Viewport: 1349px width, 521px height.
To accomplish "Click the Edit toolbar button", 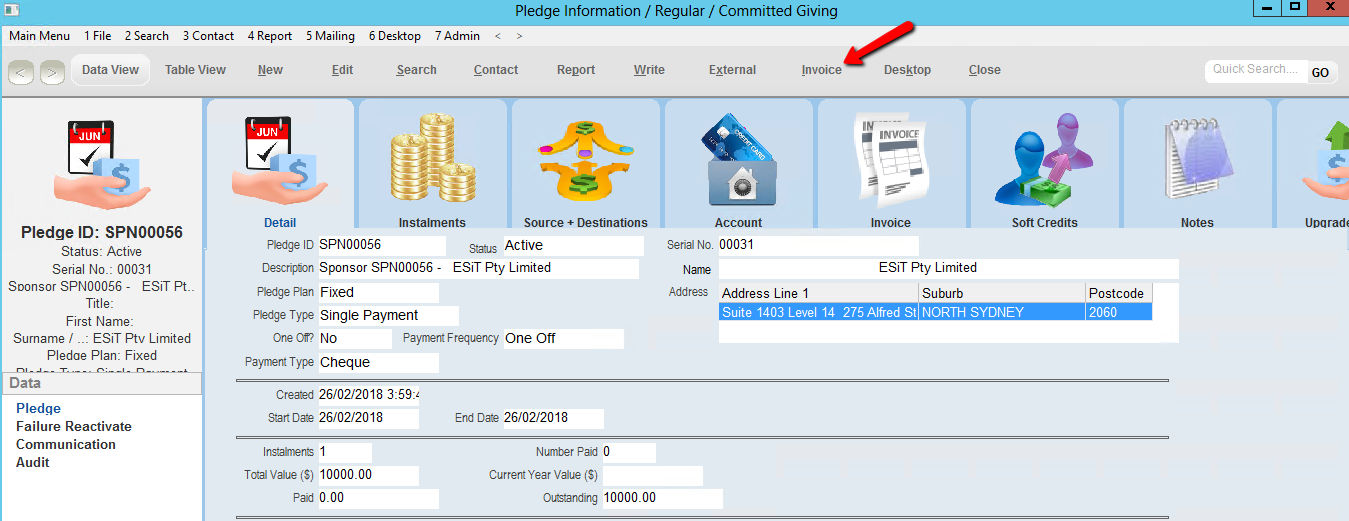I will [342, 70].
